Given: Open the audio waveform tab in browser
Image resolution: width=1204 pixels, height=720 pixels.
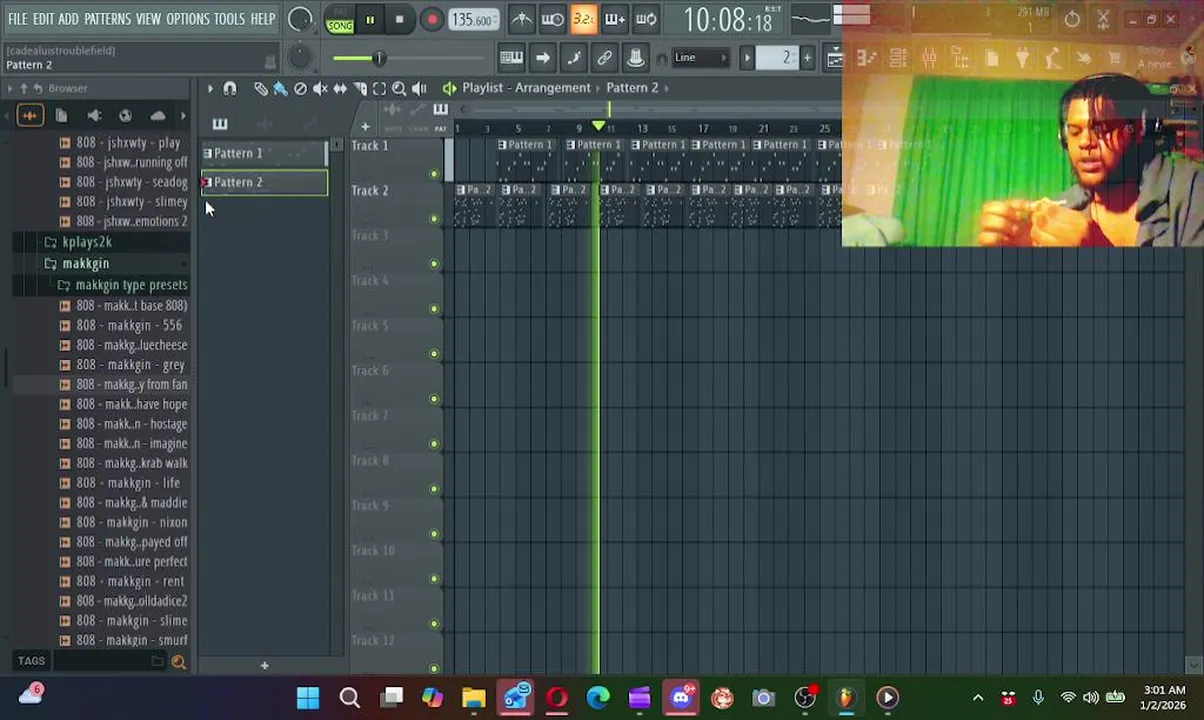Looking at the screenshot, I should (29, 116).
